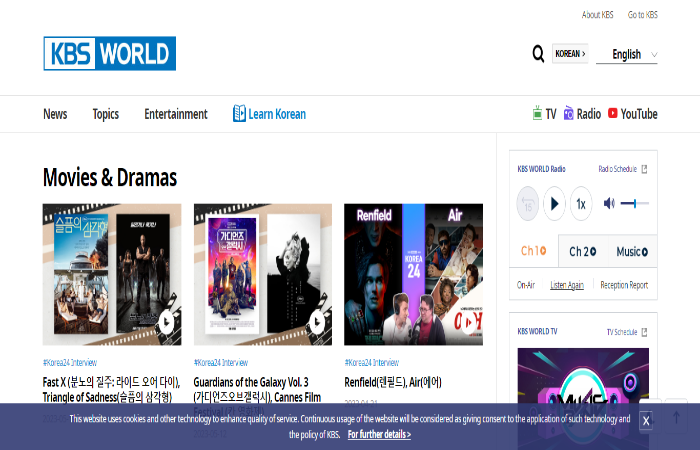The height and width of the screenshot is (450, 700).
Task: Select the Ch1 radio tab
Action: tap(534, 251)
